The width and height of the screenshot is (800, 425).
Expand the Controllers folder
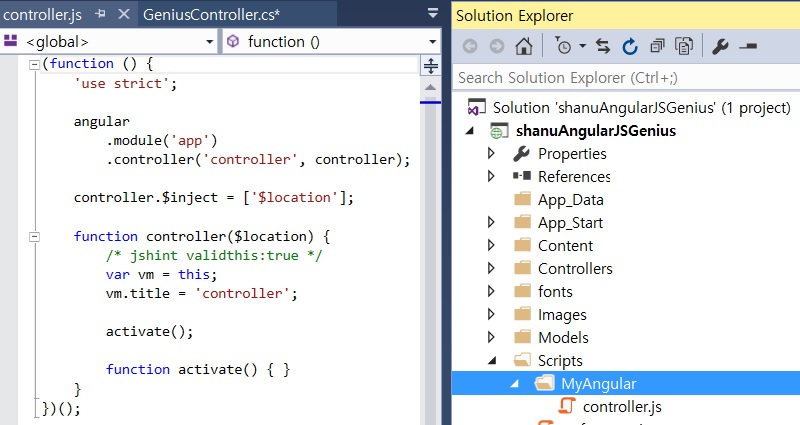(x=491, y=269)
